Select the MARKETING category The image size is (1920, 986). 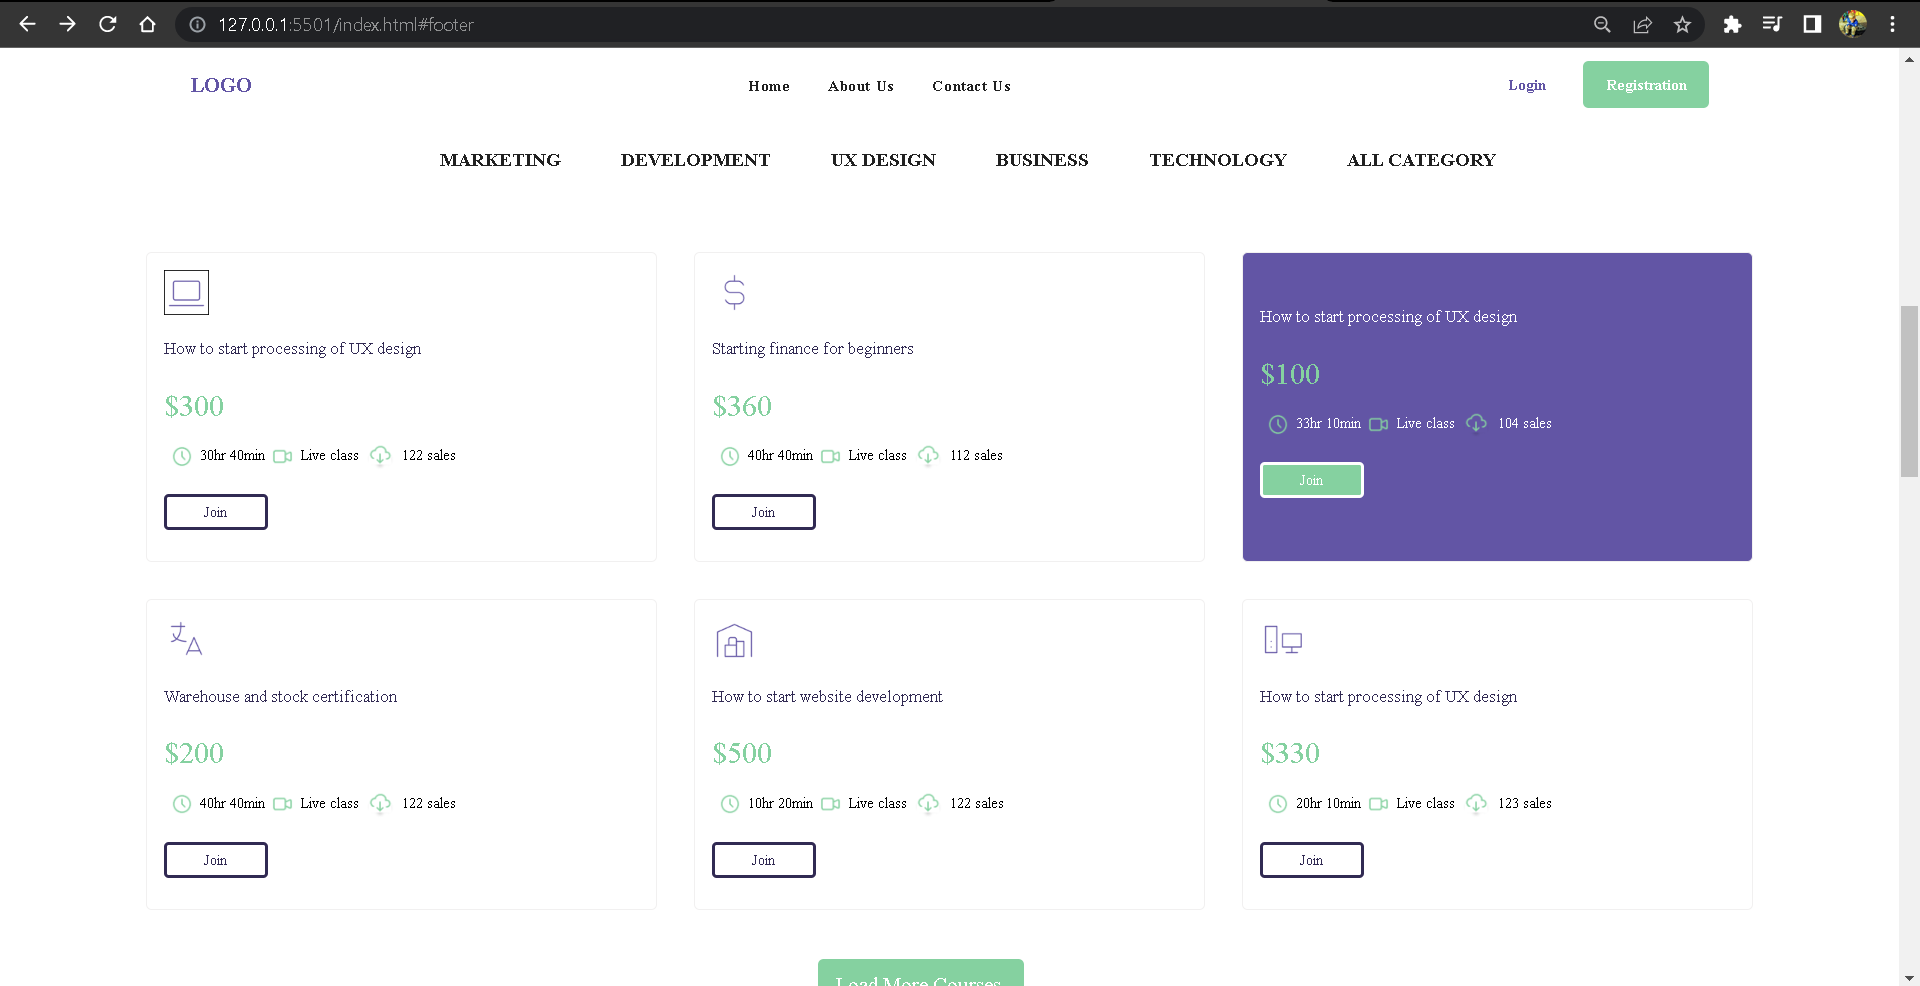[x=500, y=160]
